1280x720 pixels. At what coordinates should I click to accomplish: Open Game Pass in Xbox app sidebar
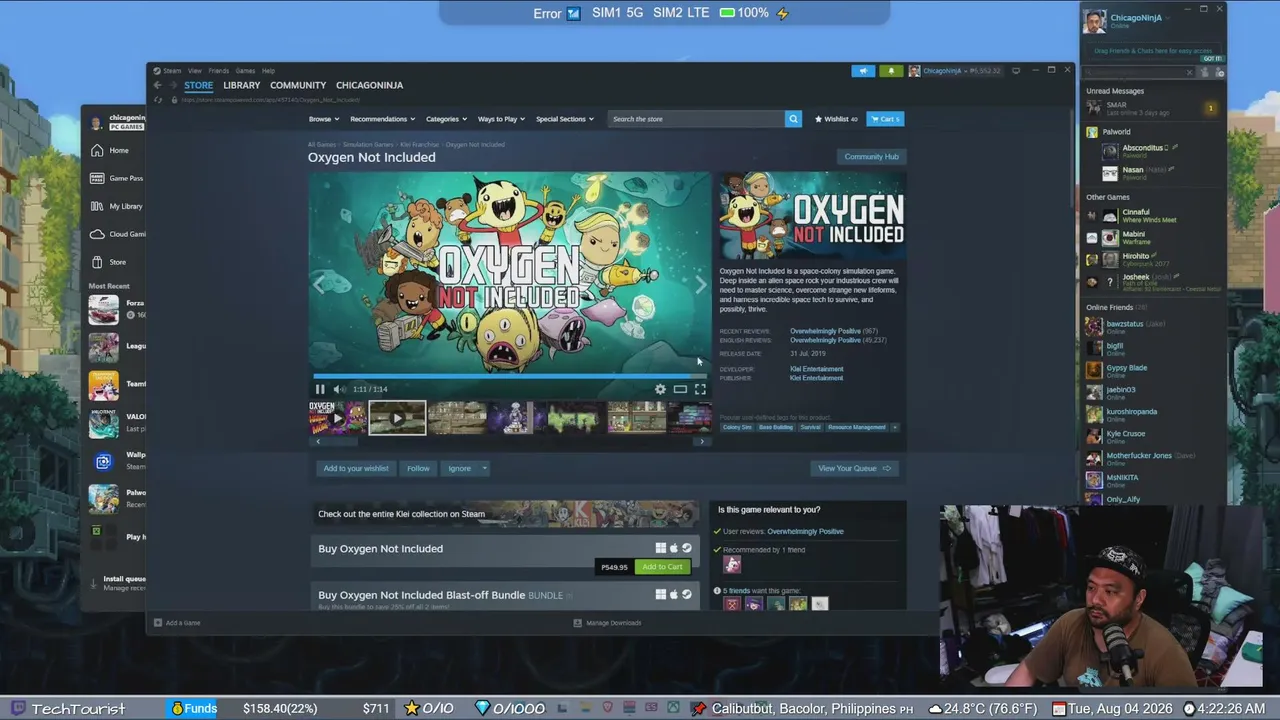[116, 178]
